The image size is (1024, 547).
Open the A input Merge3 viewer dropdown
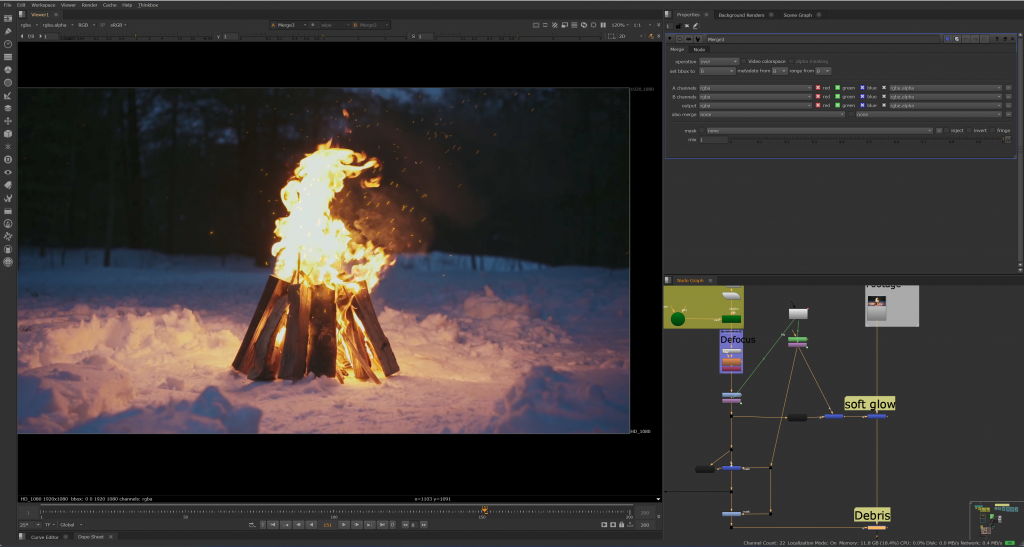point(288,25)
